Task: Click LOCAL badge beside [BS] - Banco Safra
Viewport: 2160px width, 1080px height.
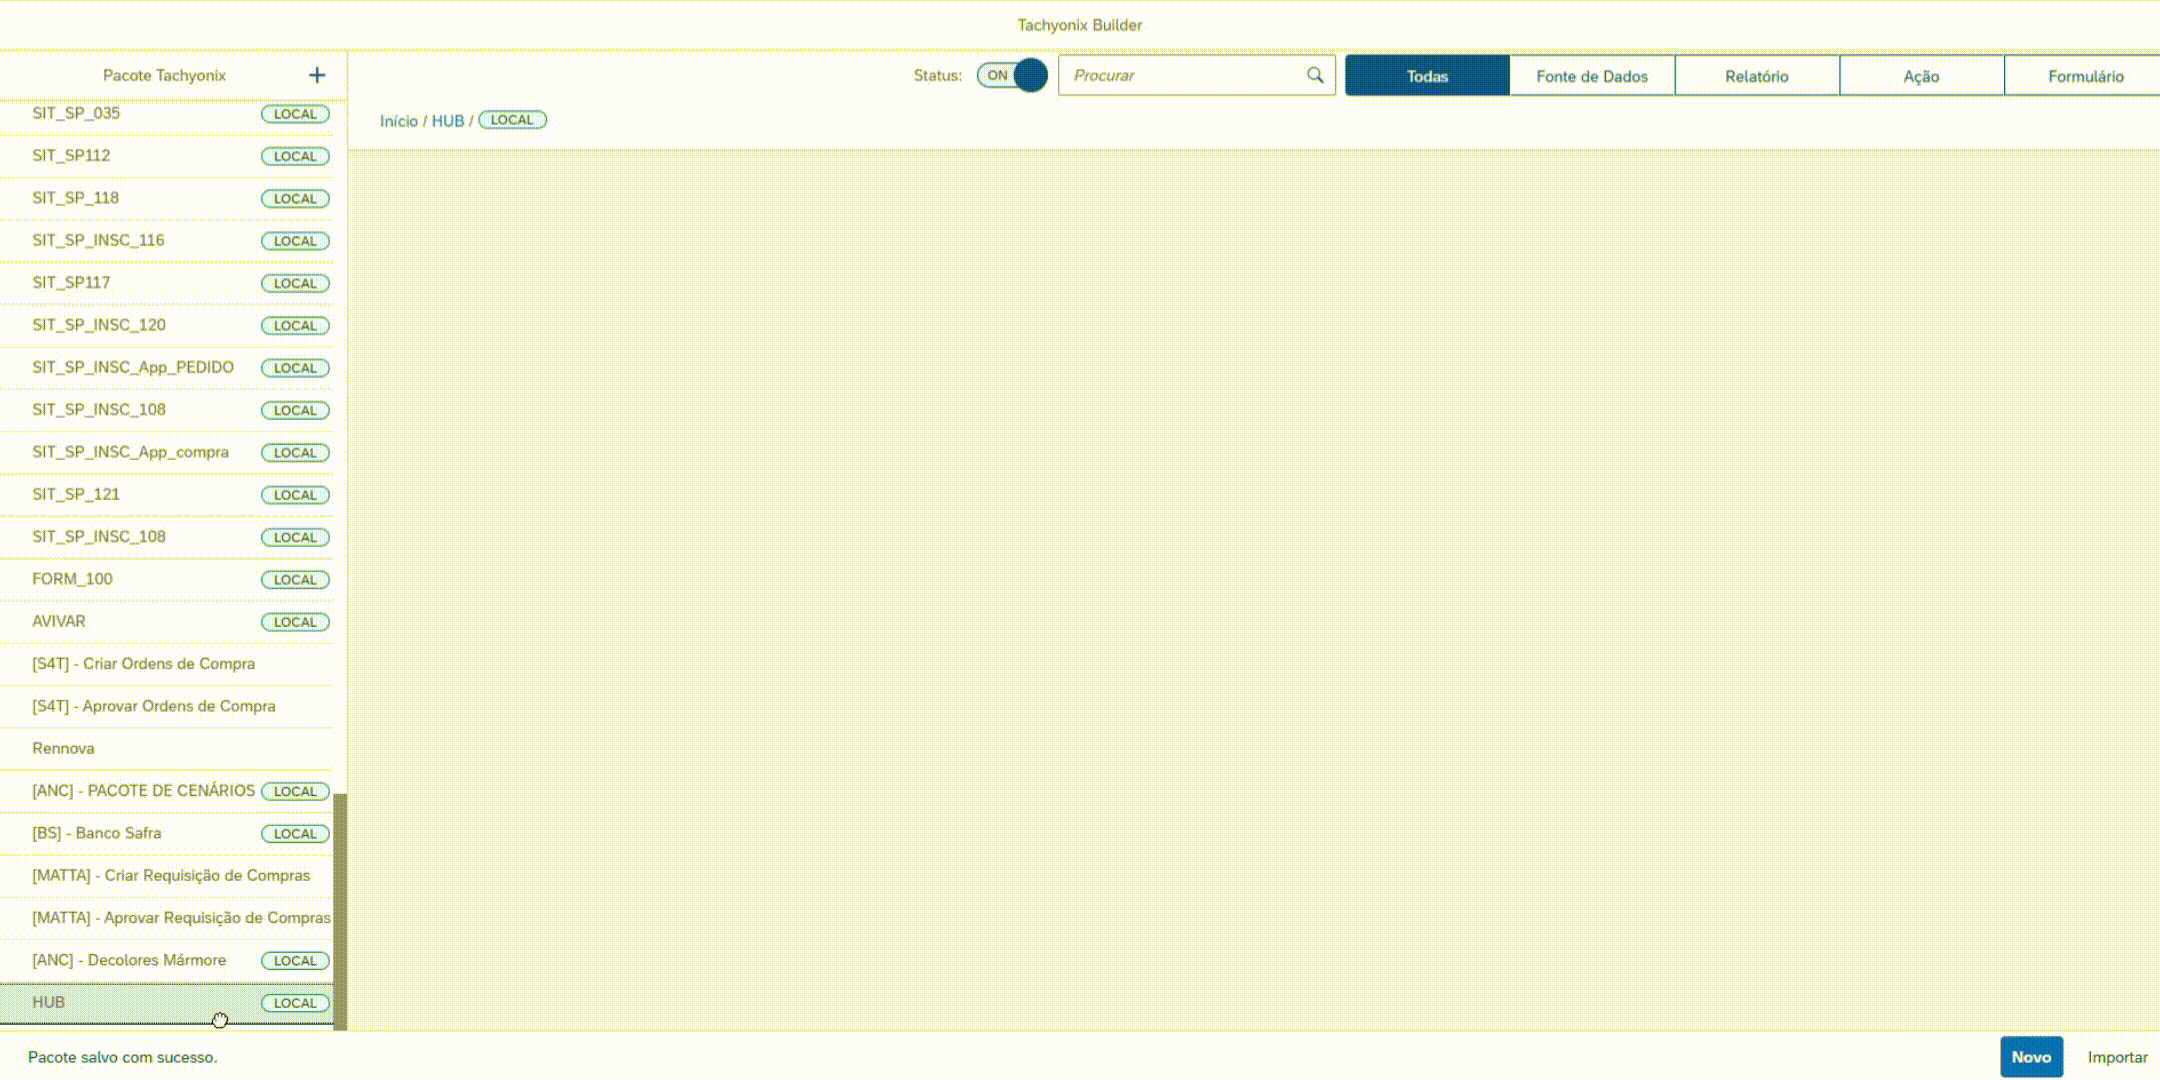Action: pyautogui.click(x=295, y=834)
